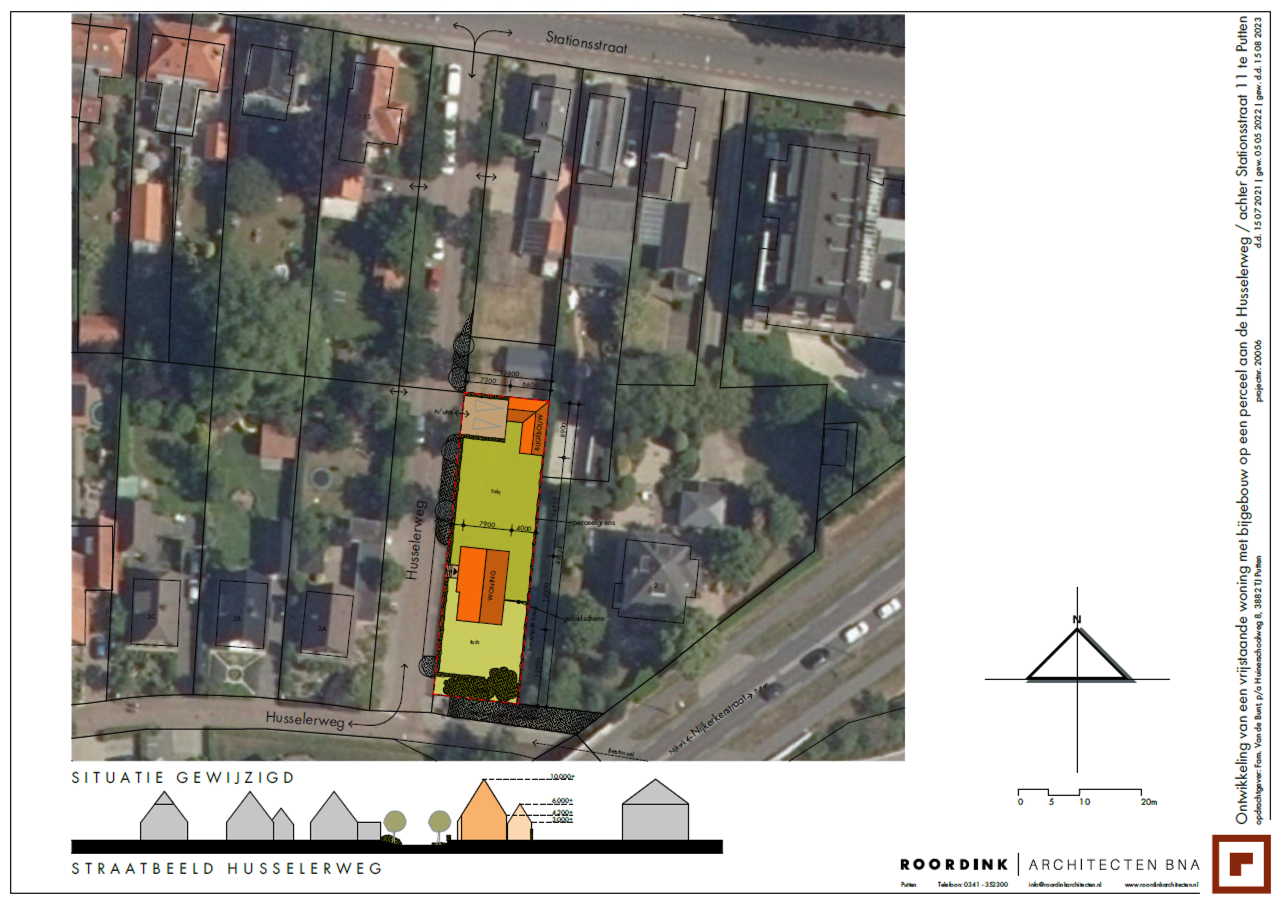The width and height of the screenshot is (1279, 903).
Task: Click the website address in footer
Action: (1160, 885)
